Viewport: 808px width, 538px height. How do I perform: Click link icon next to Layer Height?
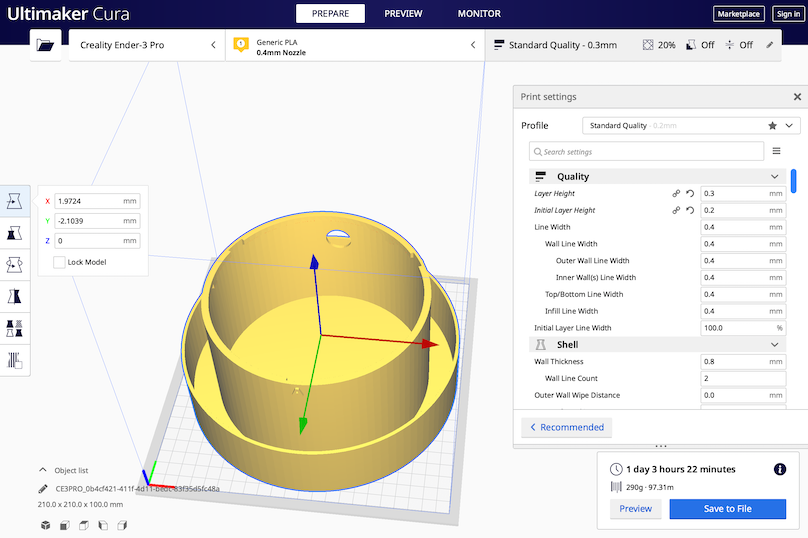(x=676, y=194)
